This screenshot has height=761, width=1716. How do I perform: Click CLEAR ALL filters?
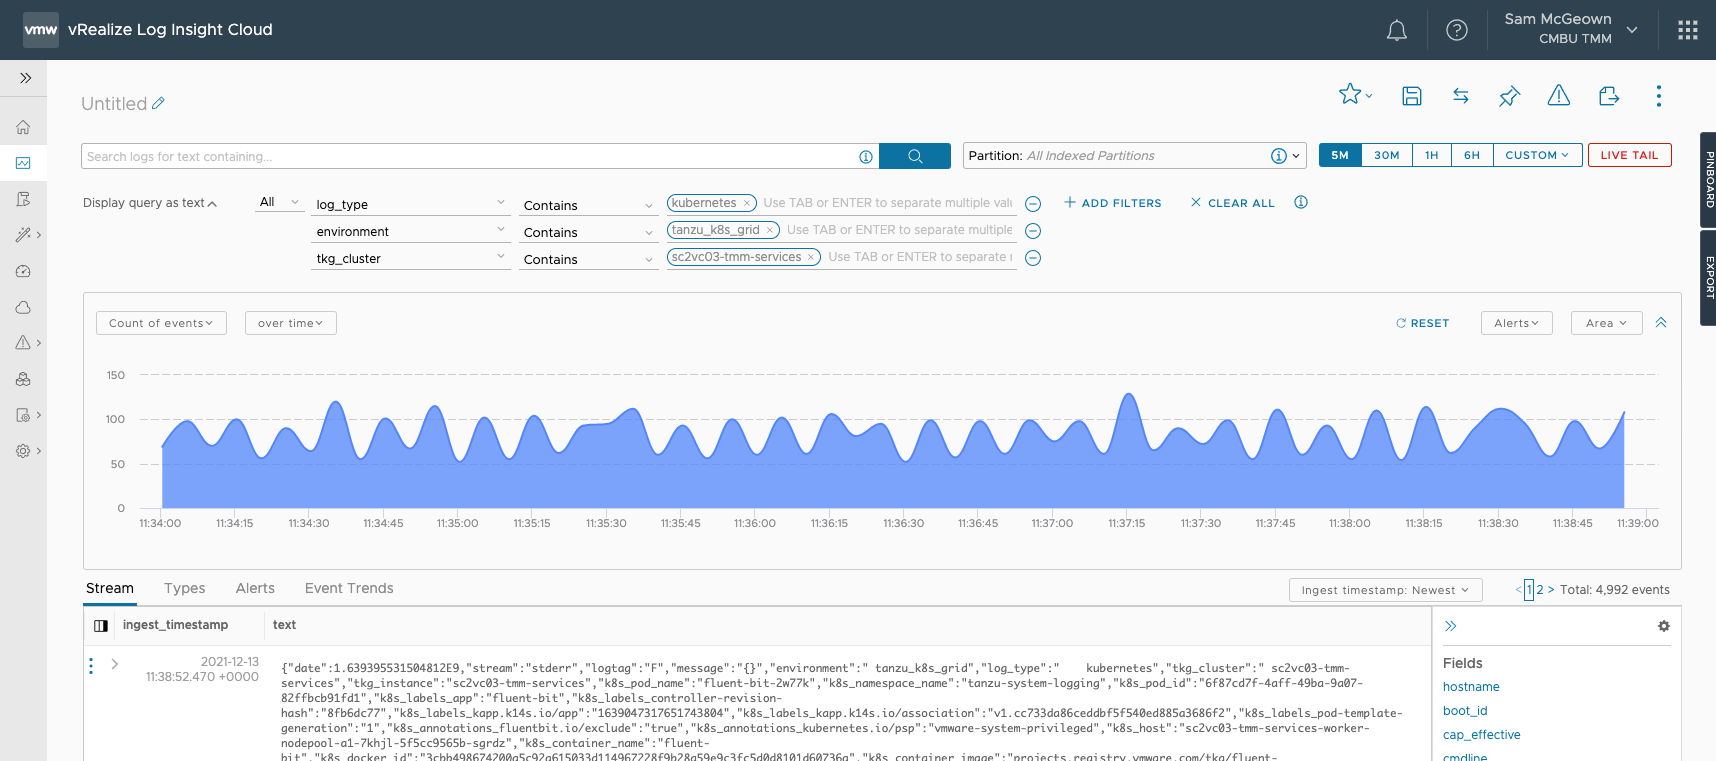(x=1233, y=203)
